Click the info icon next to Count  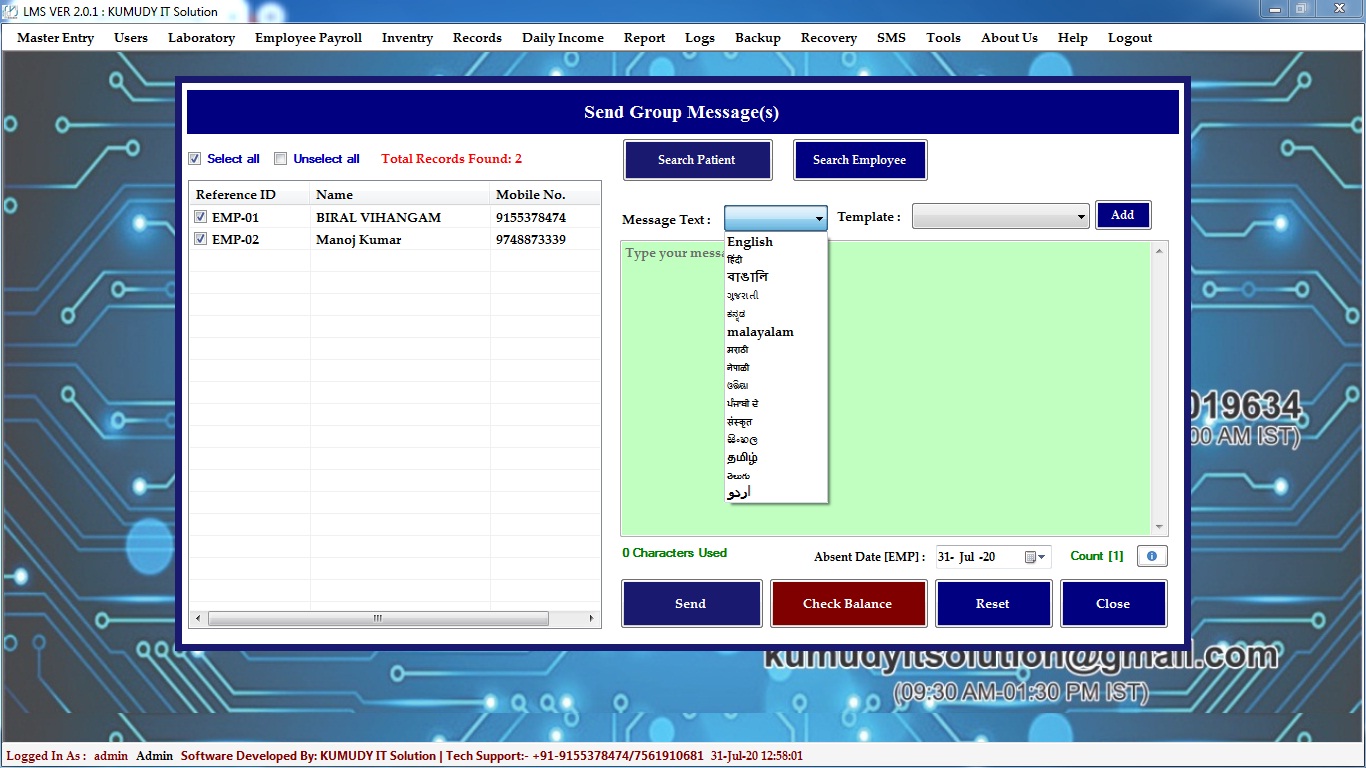point(1151,556)
